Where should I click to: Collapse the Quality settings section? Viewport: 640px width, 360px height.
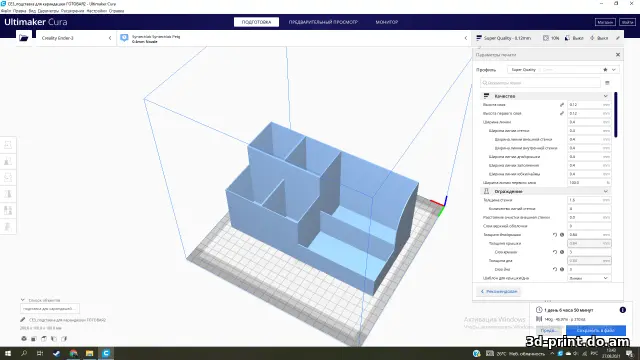(606, 96)
